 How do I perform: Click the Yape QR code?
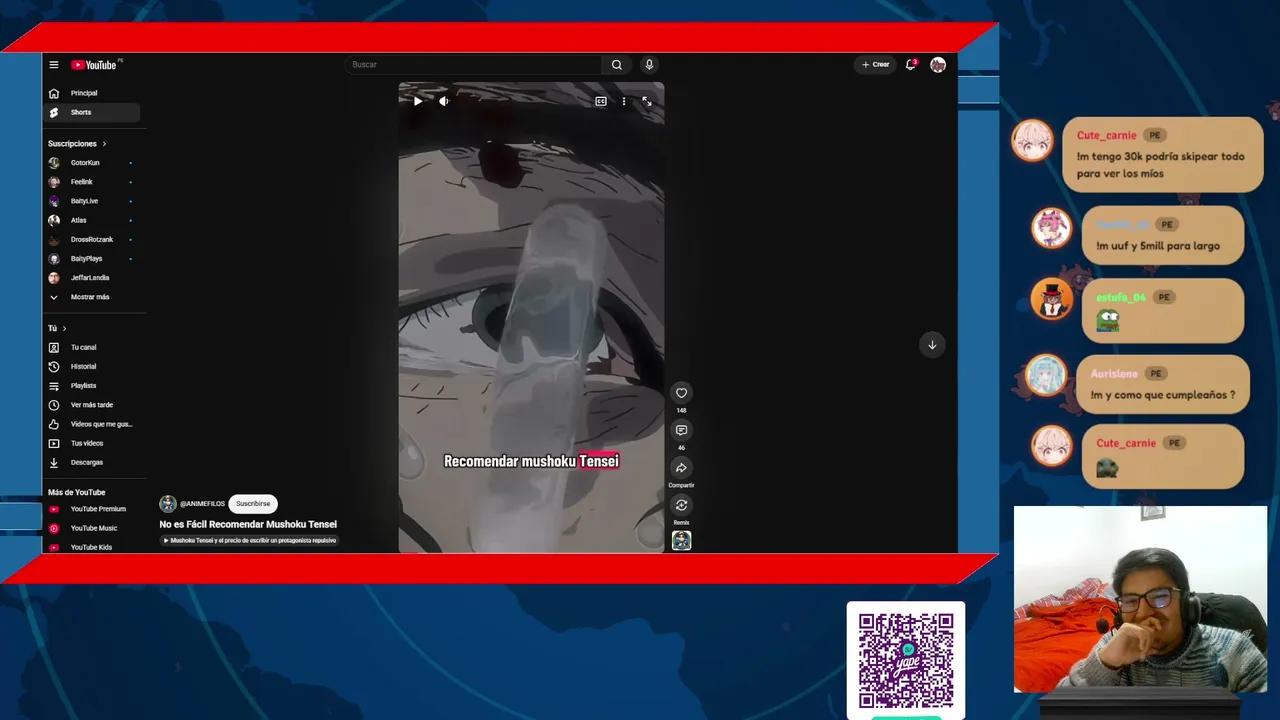click(906, 661)
